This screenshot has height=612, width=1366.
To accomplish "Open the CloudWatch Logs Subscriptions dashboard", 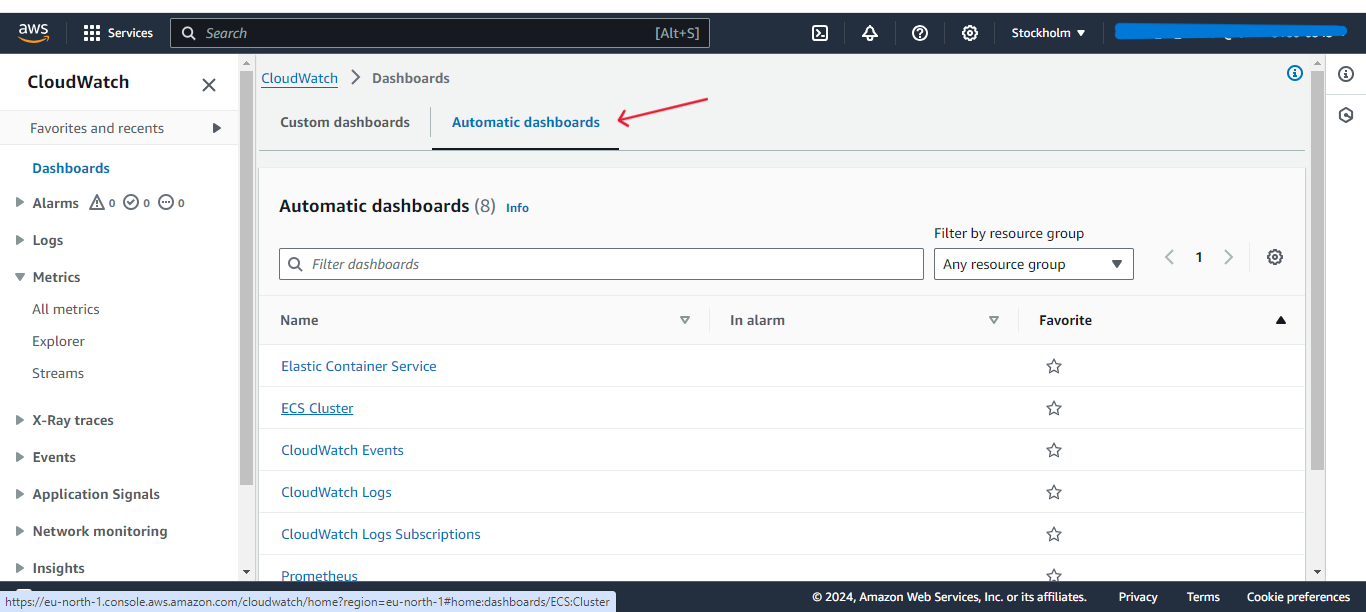I will point(381,534).
